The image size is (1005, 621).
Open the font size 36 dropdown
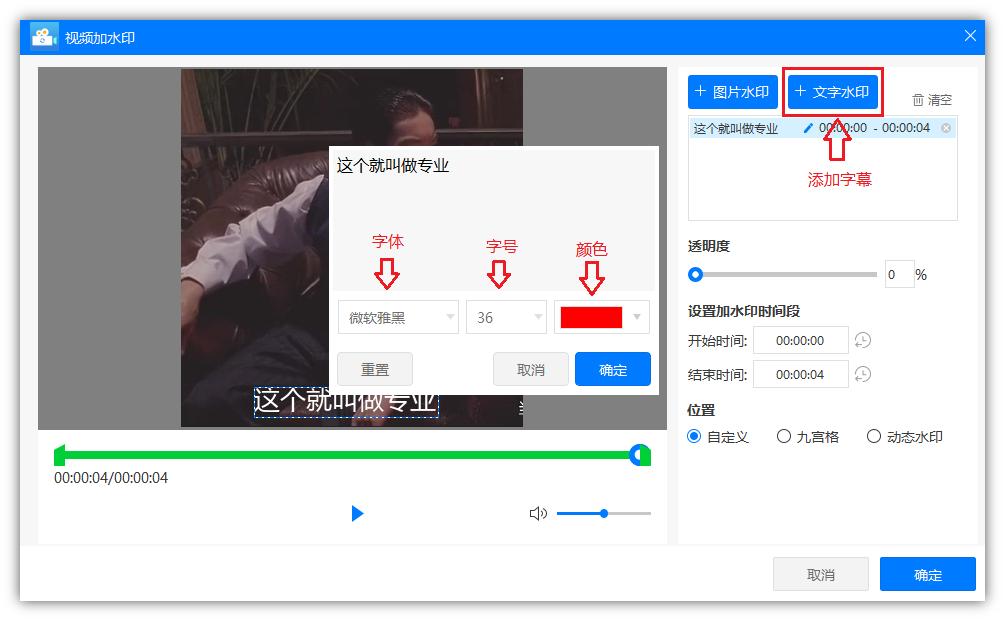(x=506, y=317)
